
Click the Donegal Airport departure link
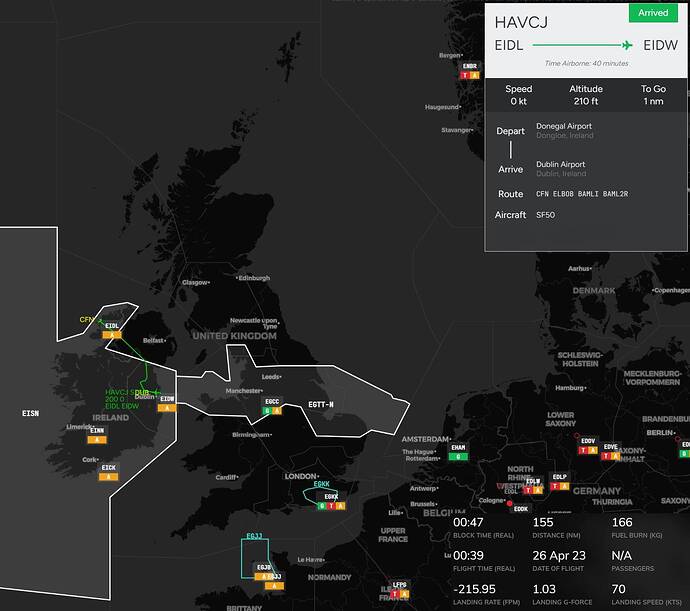(x=564, y=126)
